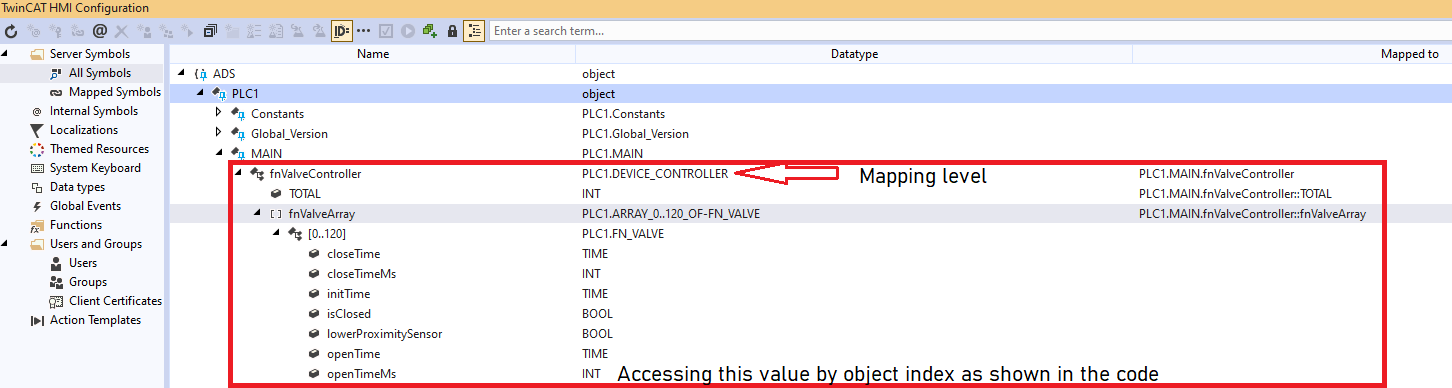Click the green add symbol icon
This screenshot has height=388, width=1452.
[430, 31]
